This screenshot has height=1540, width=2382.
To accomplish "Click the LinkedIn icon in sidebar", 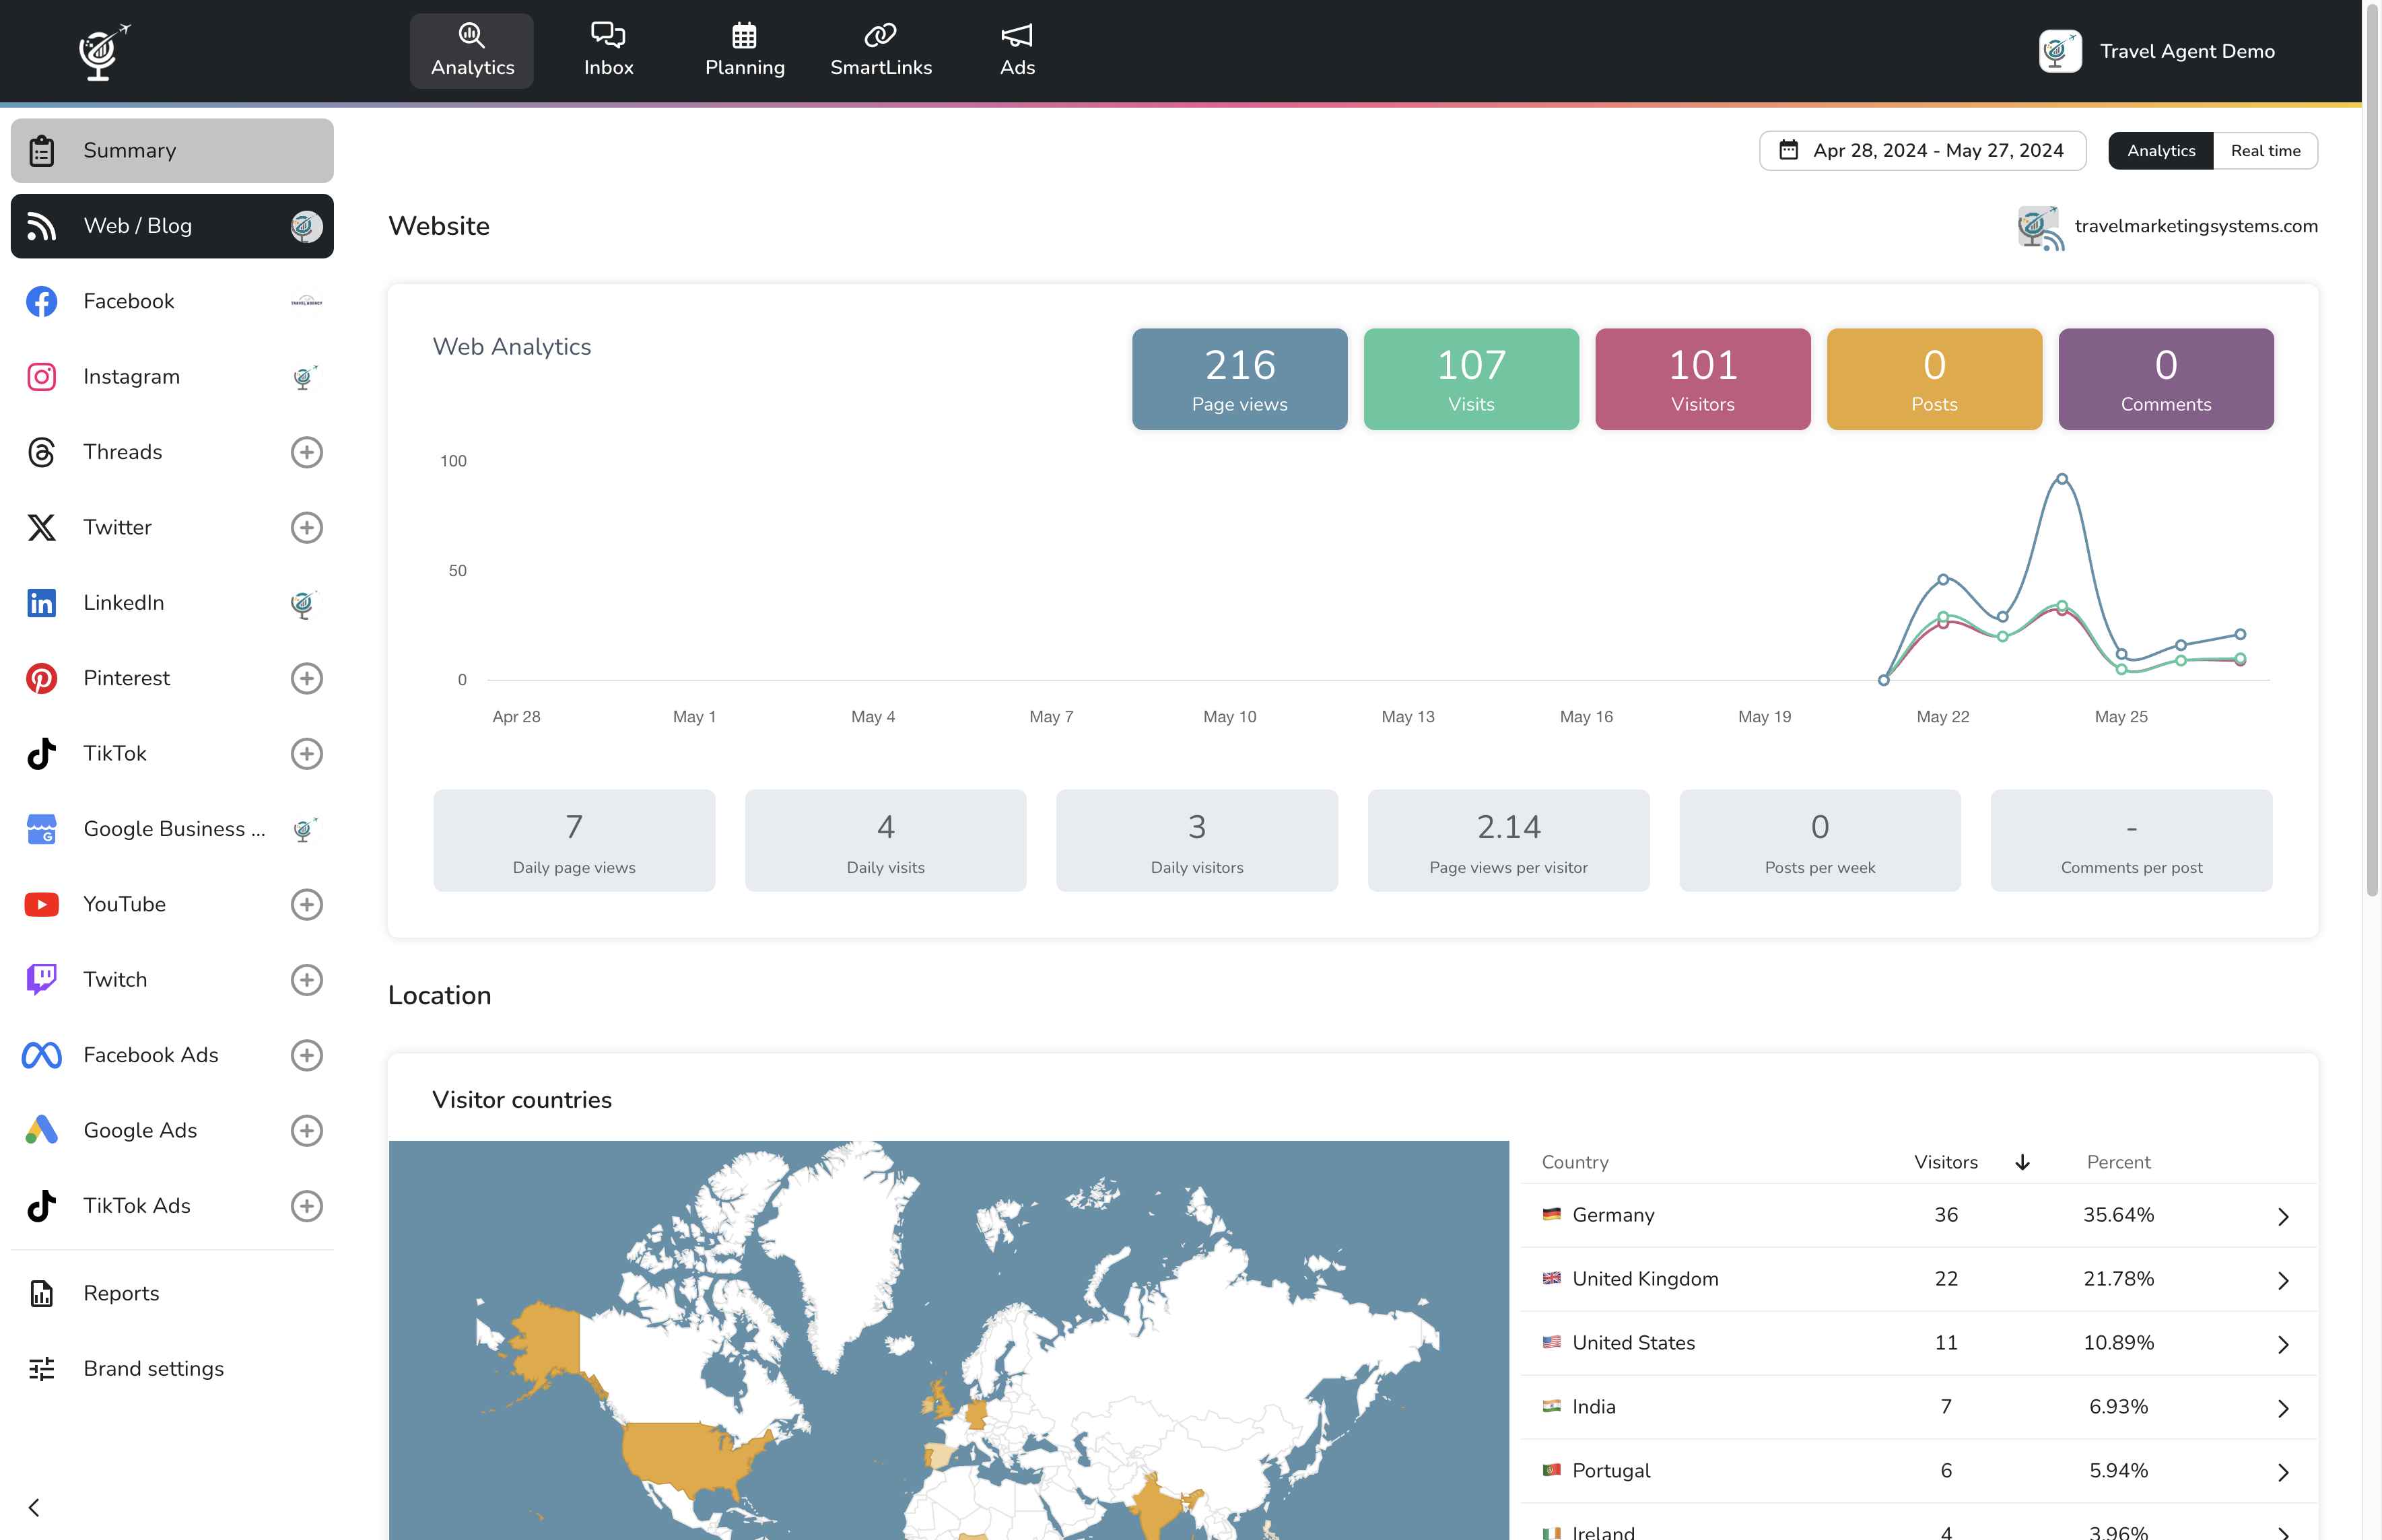I will click(41, 603).
